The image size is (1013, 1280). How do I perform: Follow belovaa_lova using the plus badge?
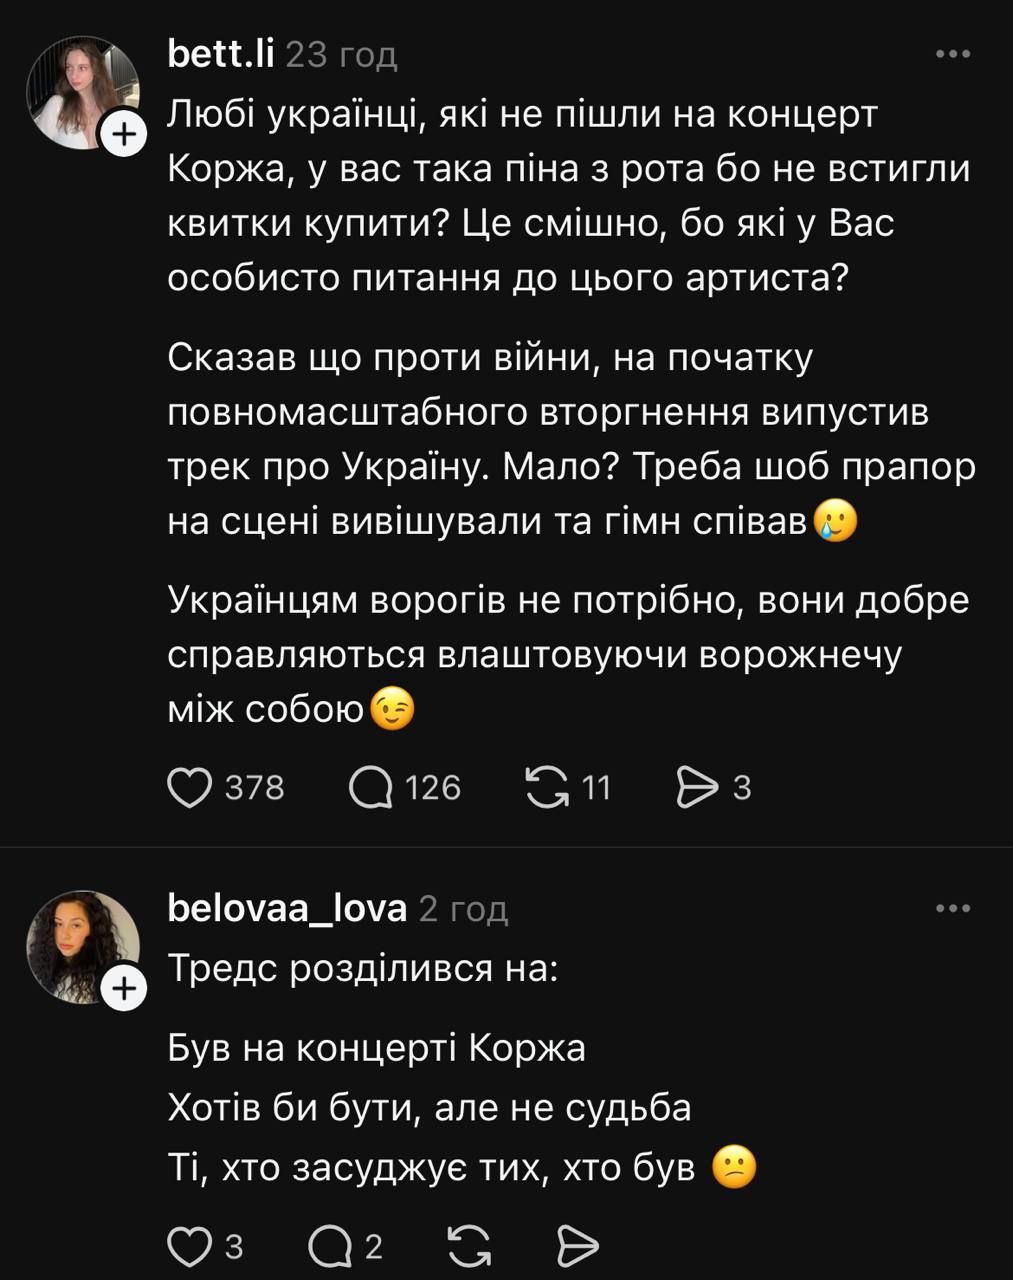point(123,989)
